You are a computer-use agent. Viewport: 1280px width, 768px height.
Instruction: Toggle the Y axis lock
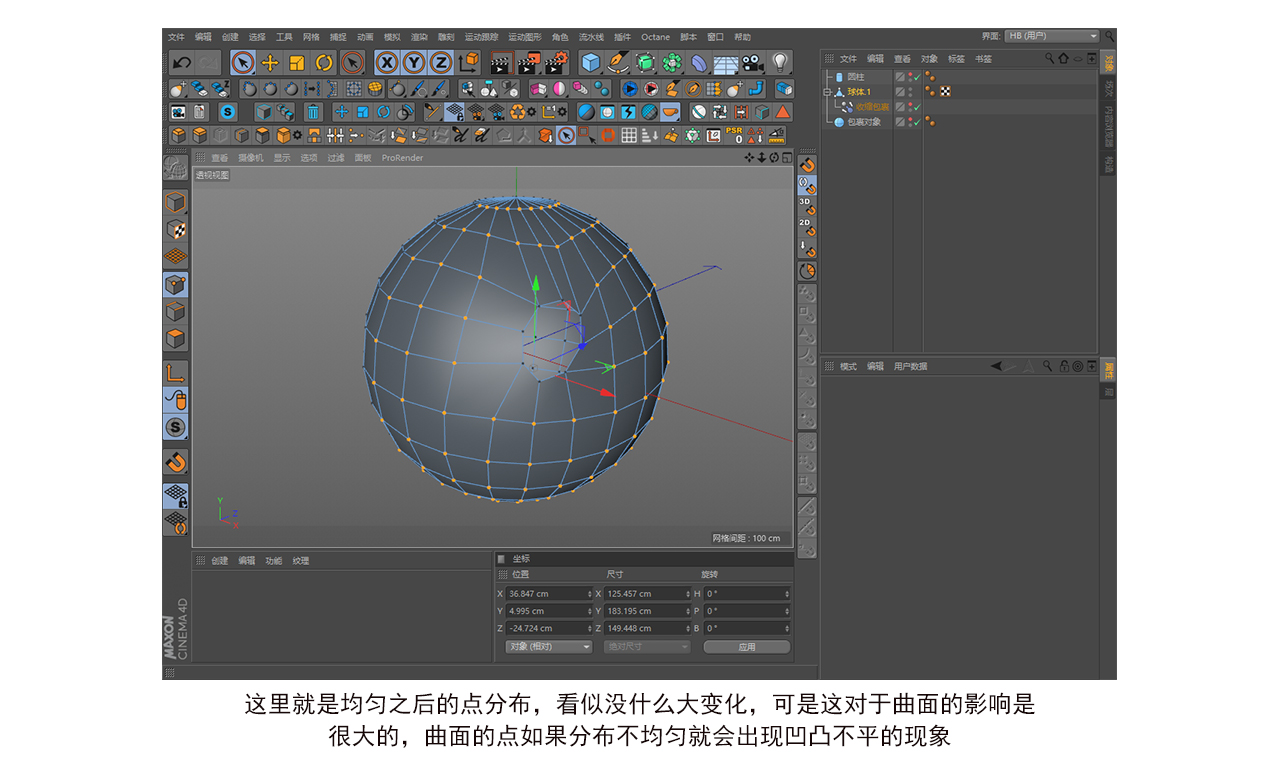(x=414, y=62)
